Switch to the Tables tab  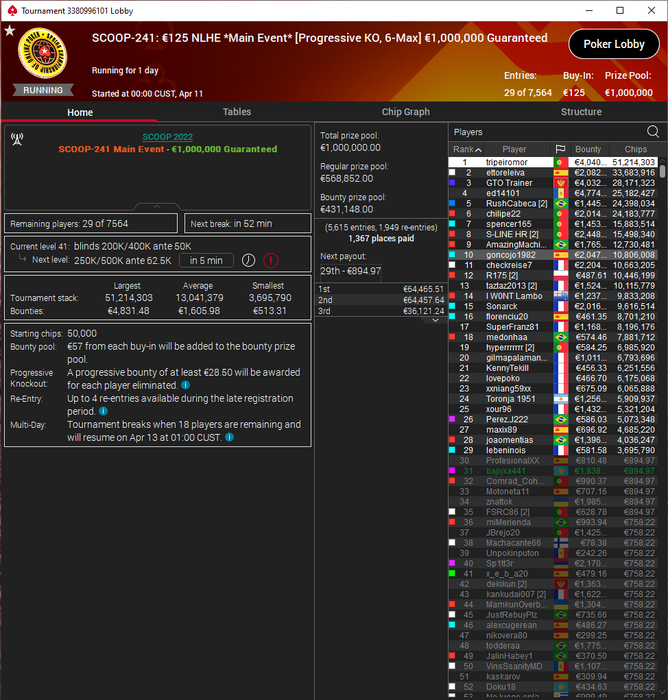click(237, 112)
